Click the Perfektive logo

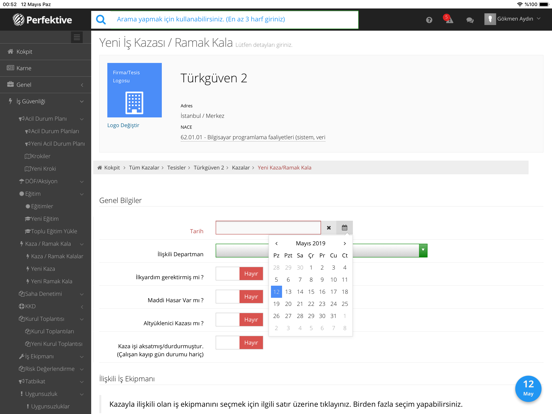42,20
